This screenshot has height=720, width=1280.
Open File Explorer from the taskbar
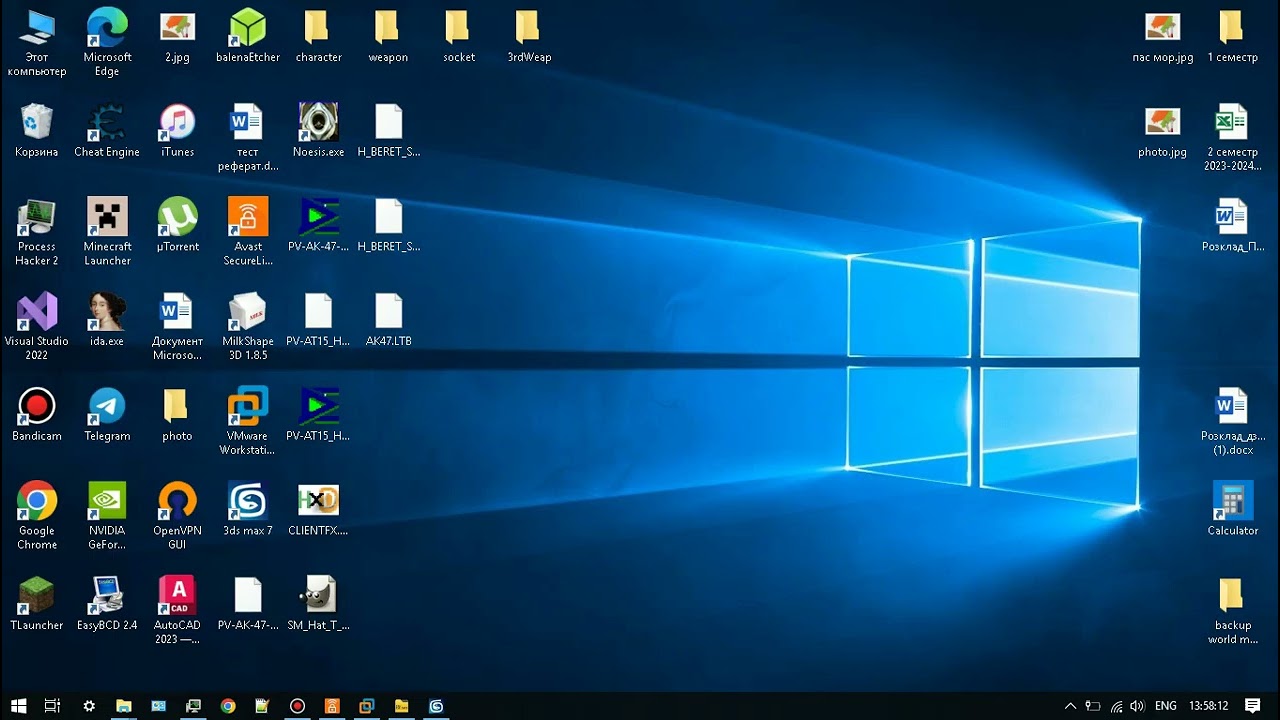pos(124,706)
